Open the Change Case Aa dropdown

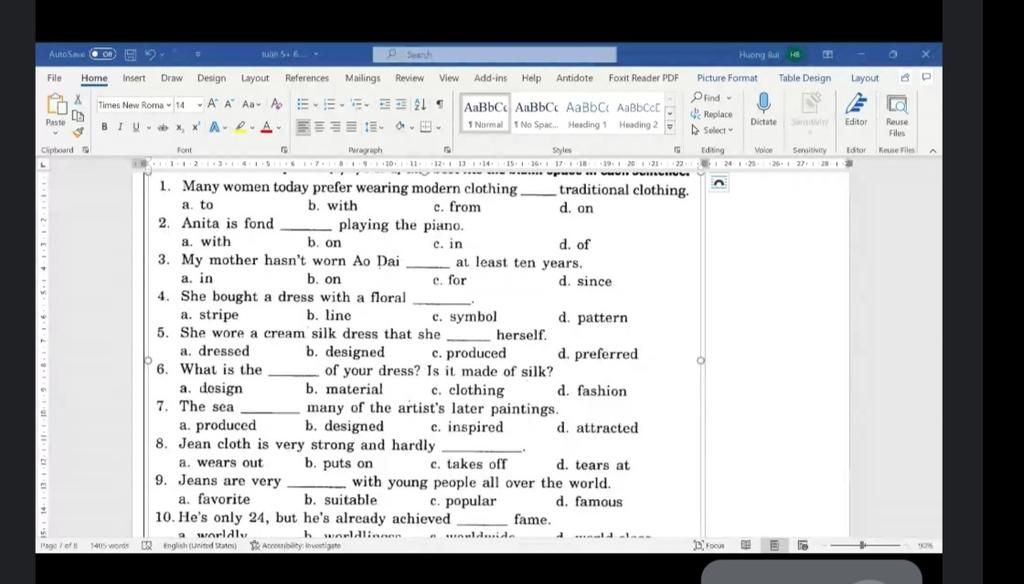251,105
